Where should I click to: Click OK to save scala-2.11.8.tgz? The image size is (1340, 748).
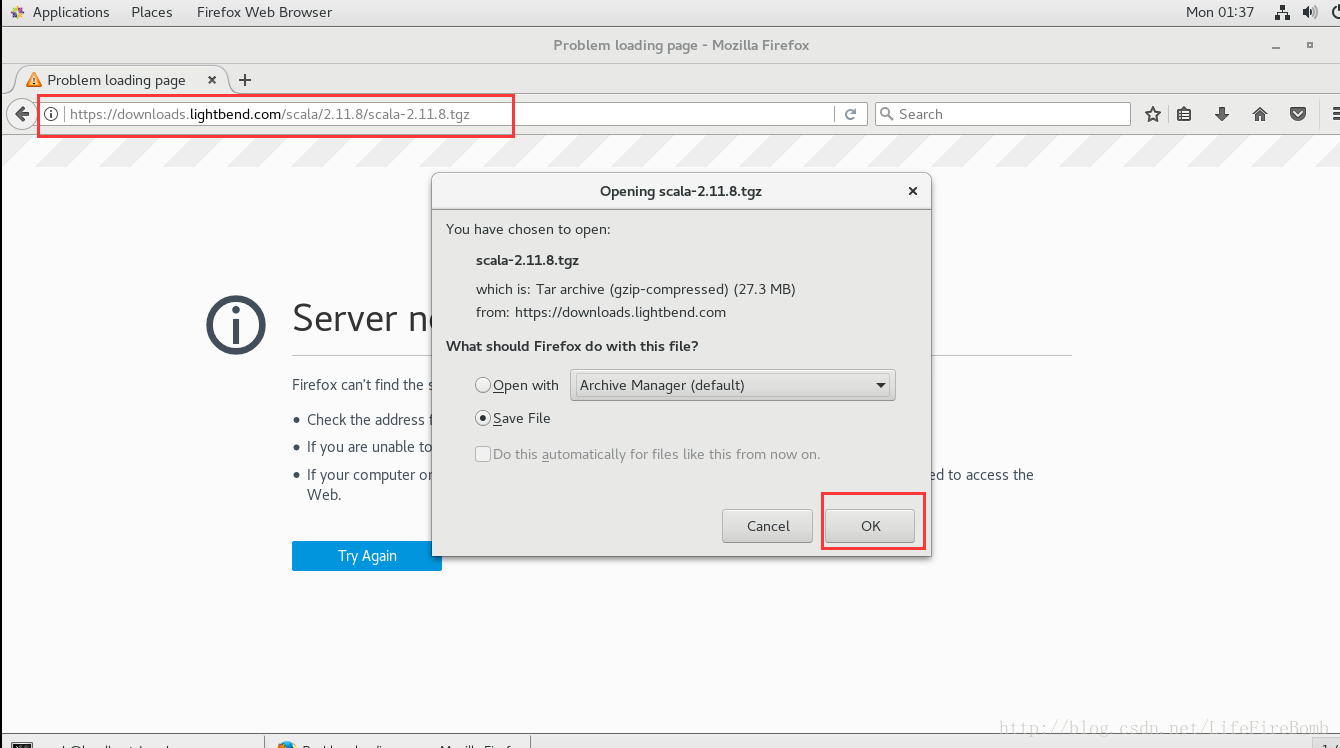coord(870,526)
